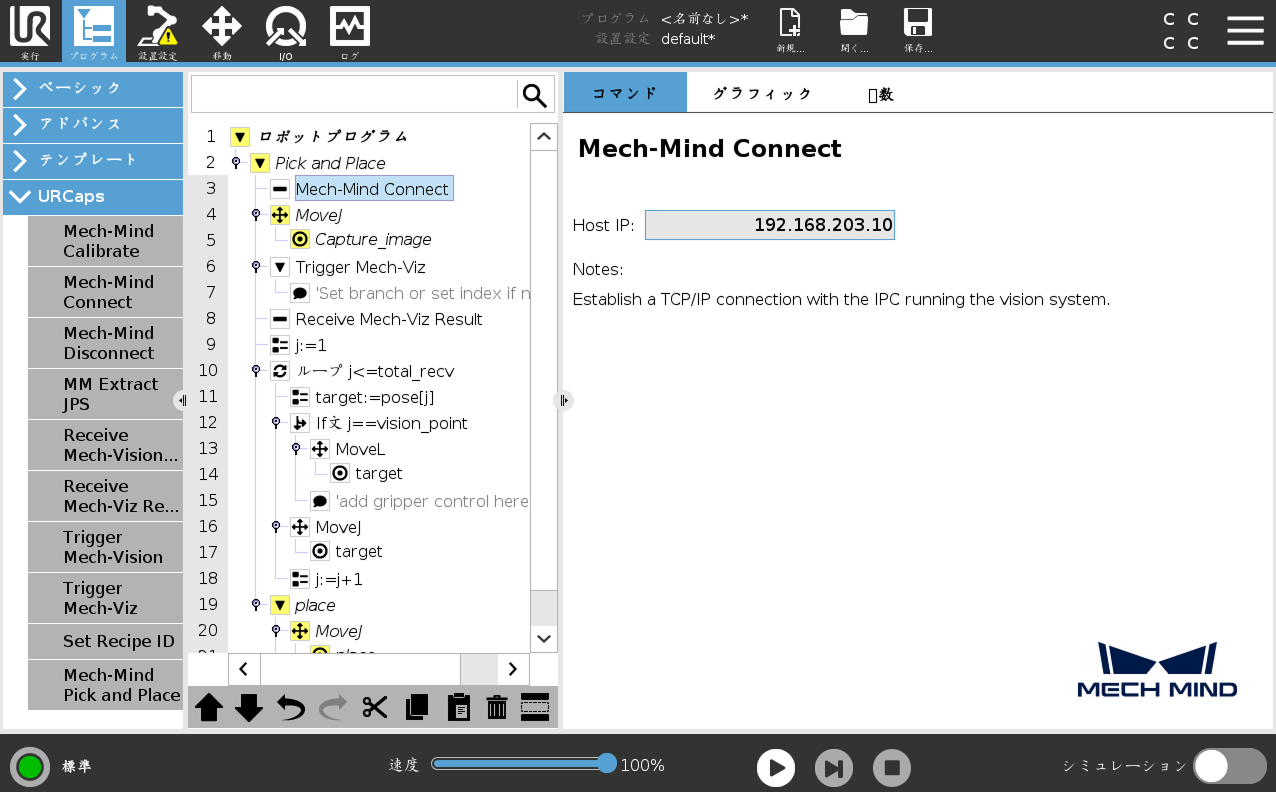
Task: Open the Move (移動) header icon
Action: point(222,32)
